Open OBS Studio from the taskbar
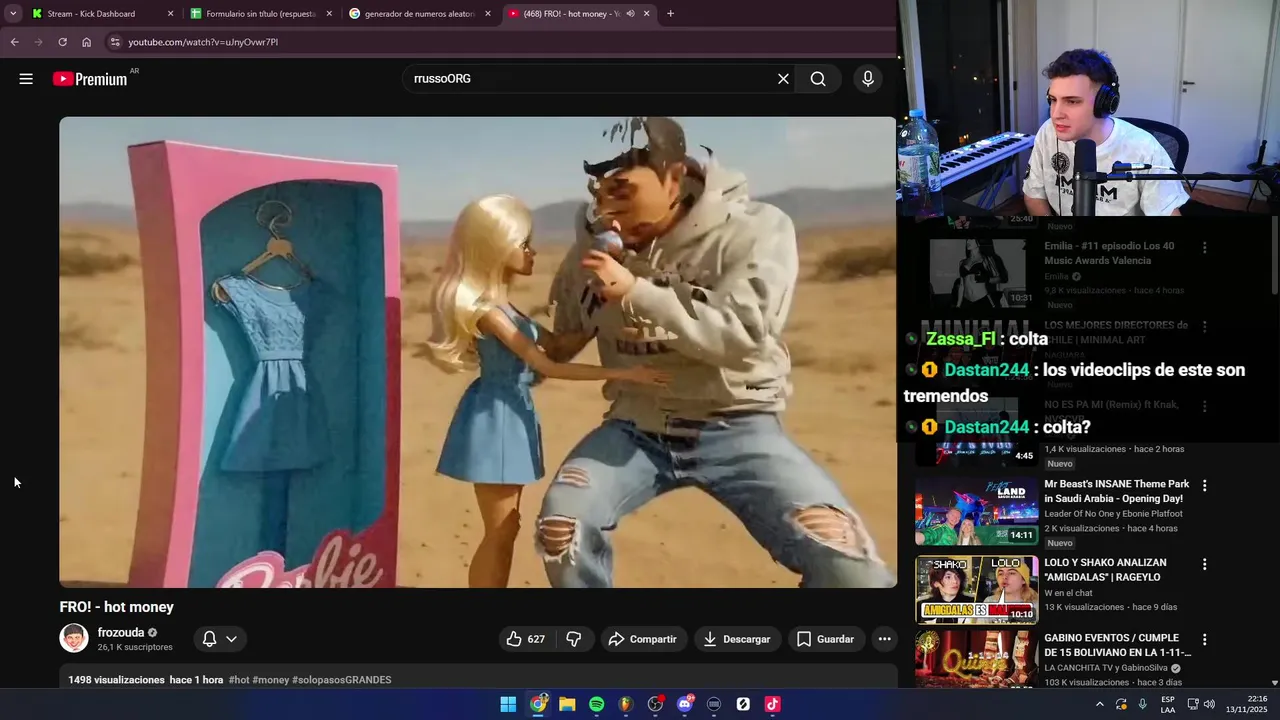 point(655,704)
